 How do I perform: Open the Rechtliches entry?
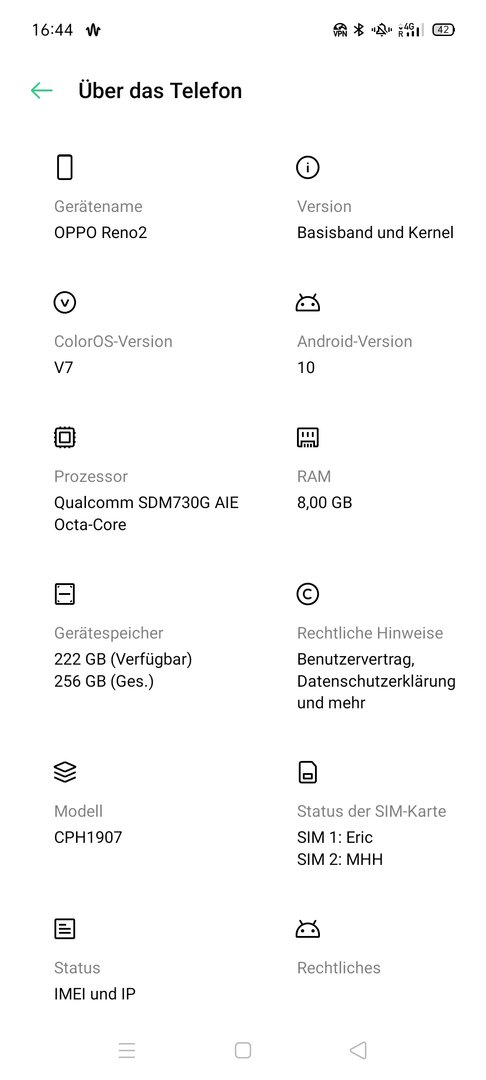click(339, 968)
